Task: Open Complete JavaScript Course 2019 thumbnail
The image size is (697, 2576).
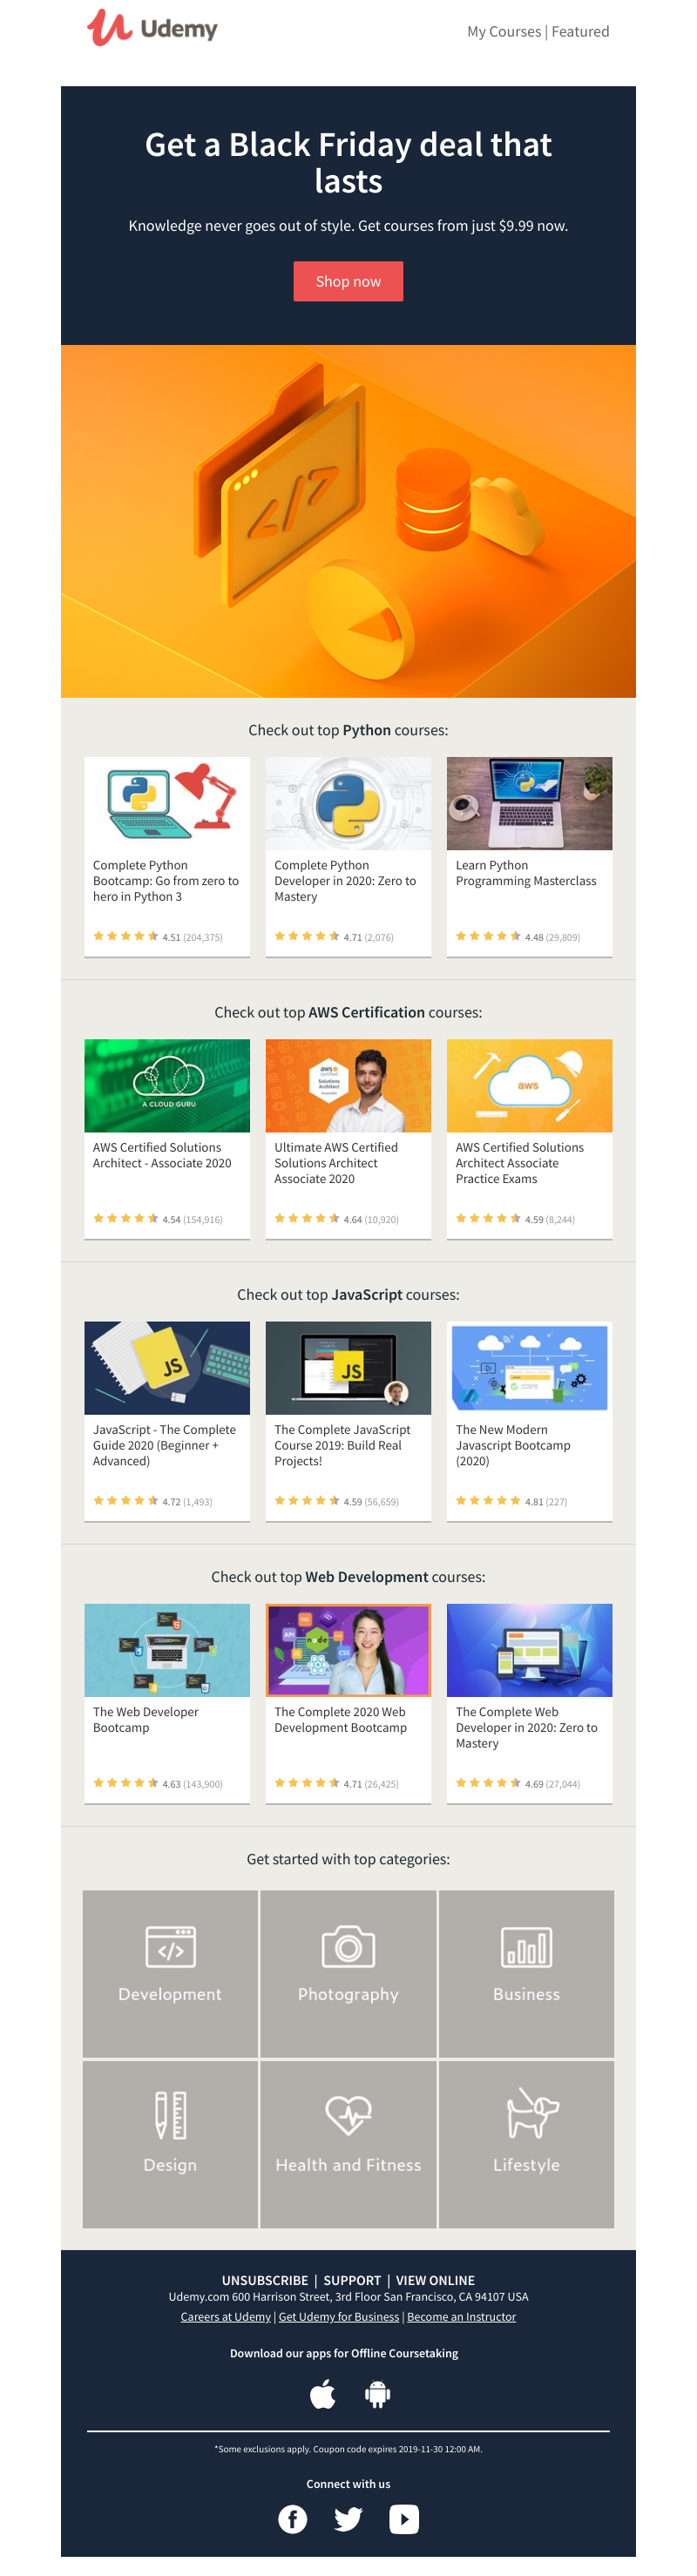Action: (x=348, y=1367)
